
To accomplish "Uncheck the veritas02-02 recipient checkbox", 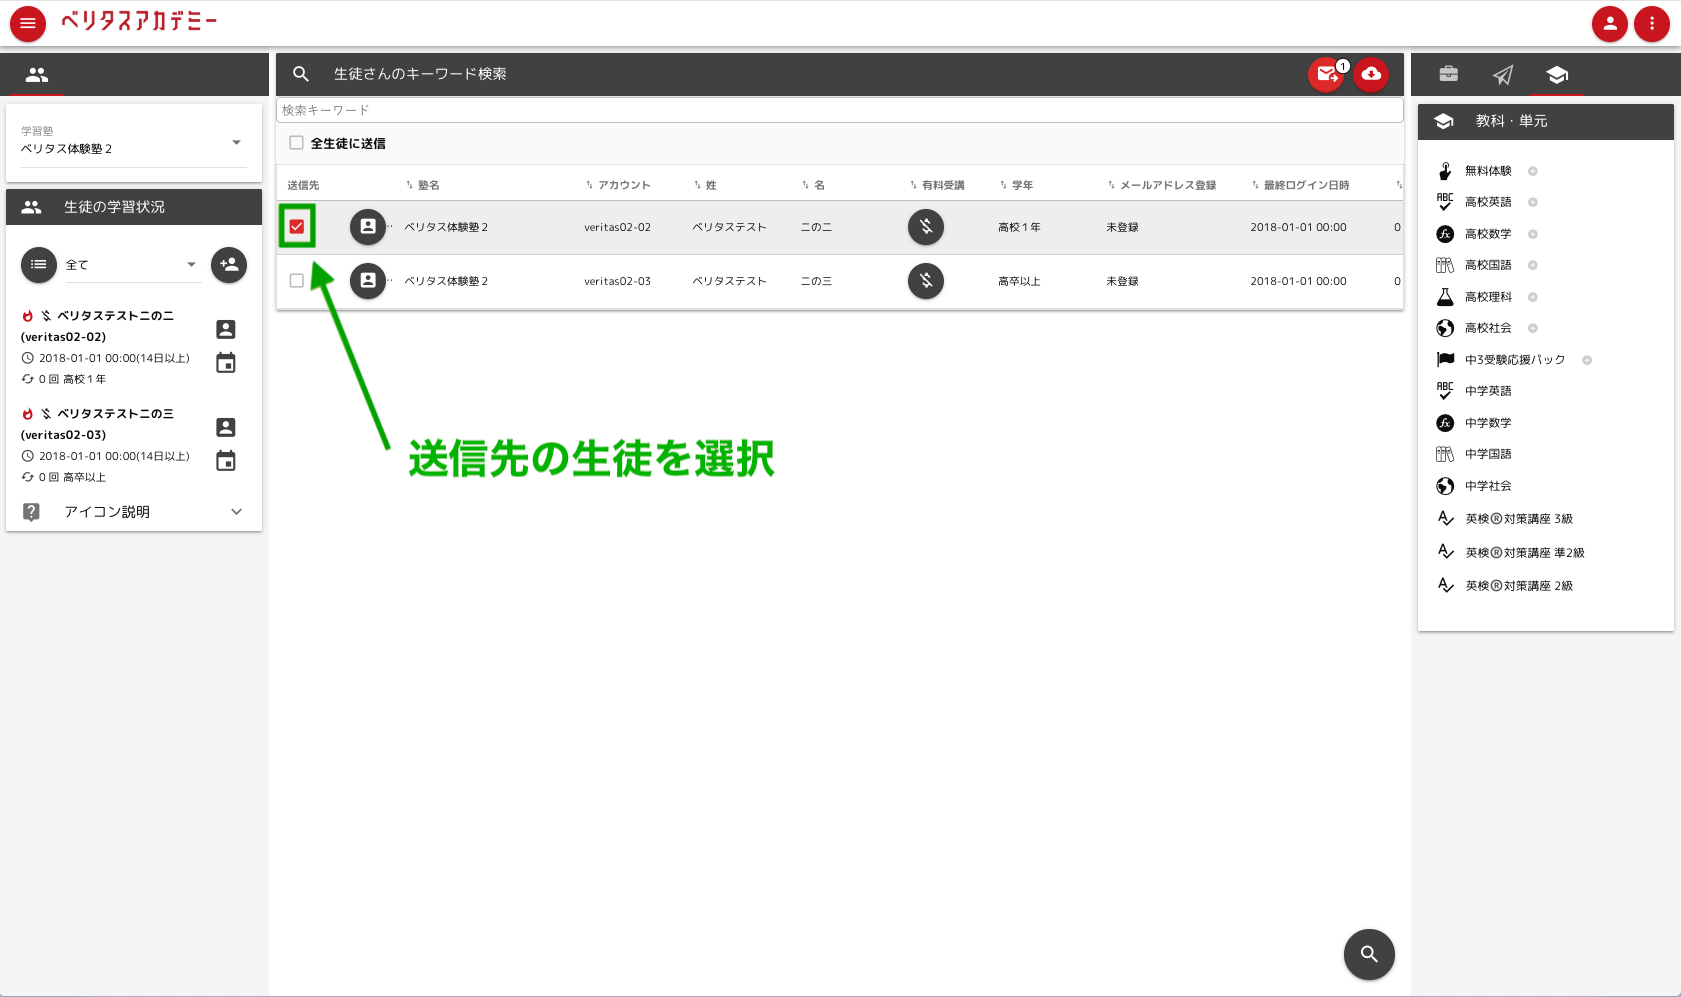I will click(x=297, y=227).
